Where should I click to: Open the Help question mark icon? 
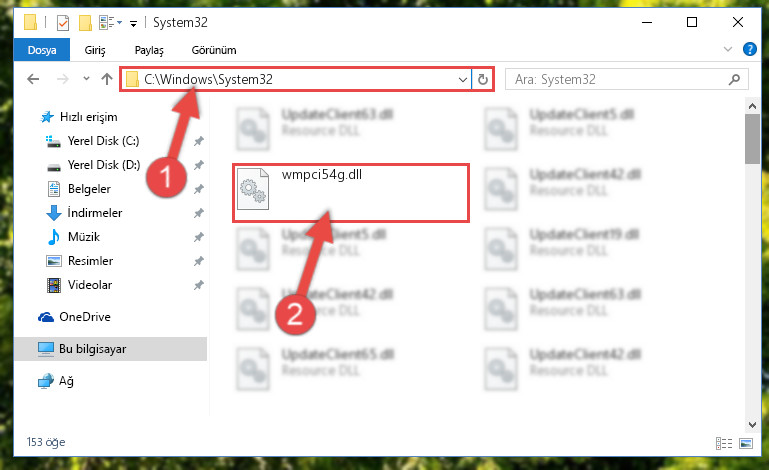pyautogui.click(x=749, y=50)
